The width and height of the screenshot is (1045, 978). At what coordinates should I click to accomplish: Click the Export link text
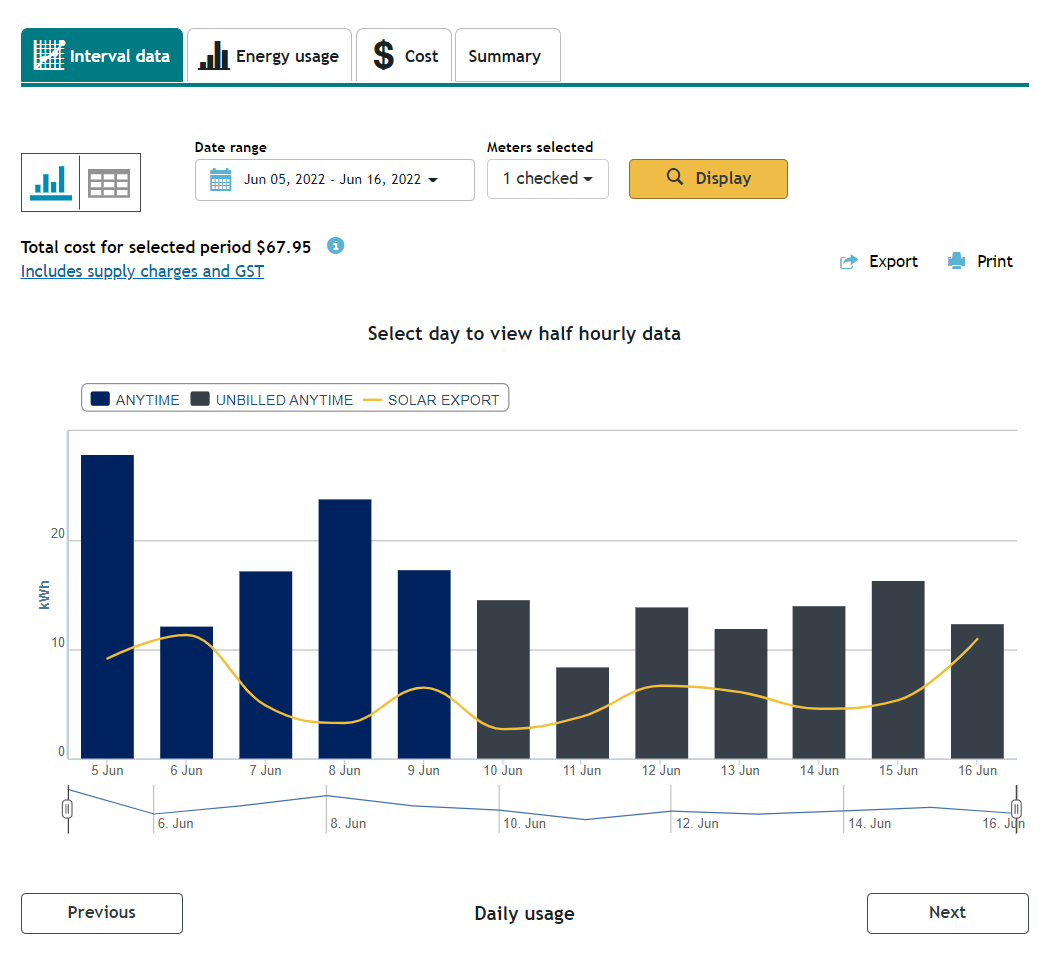[x=893, y=261]
